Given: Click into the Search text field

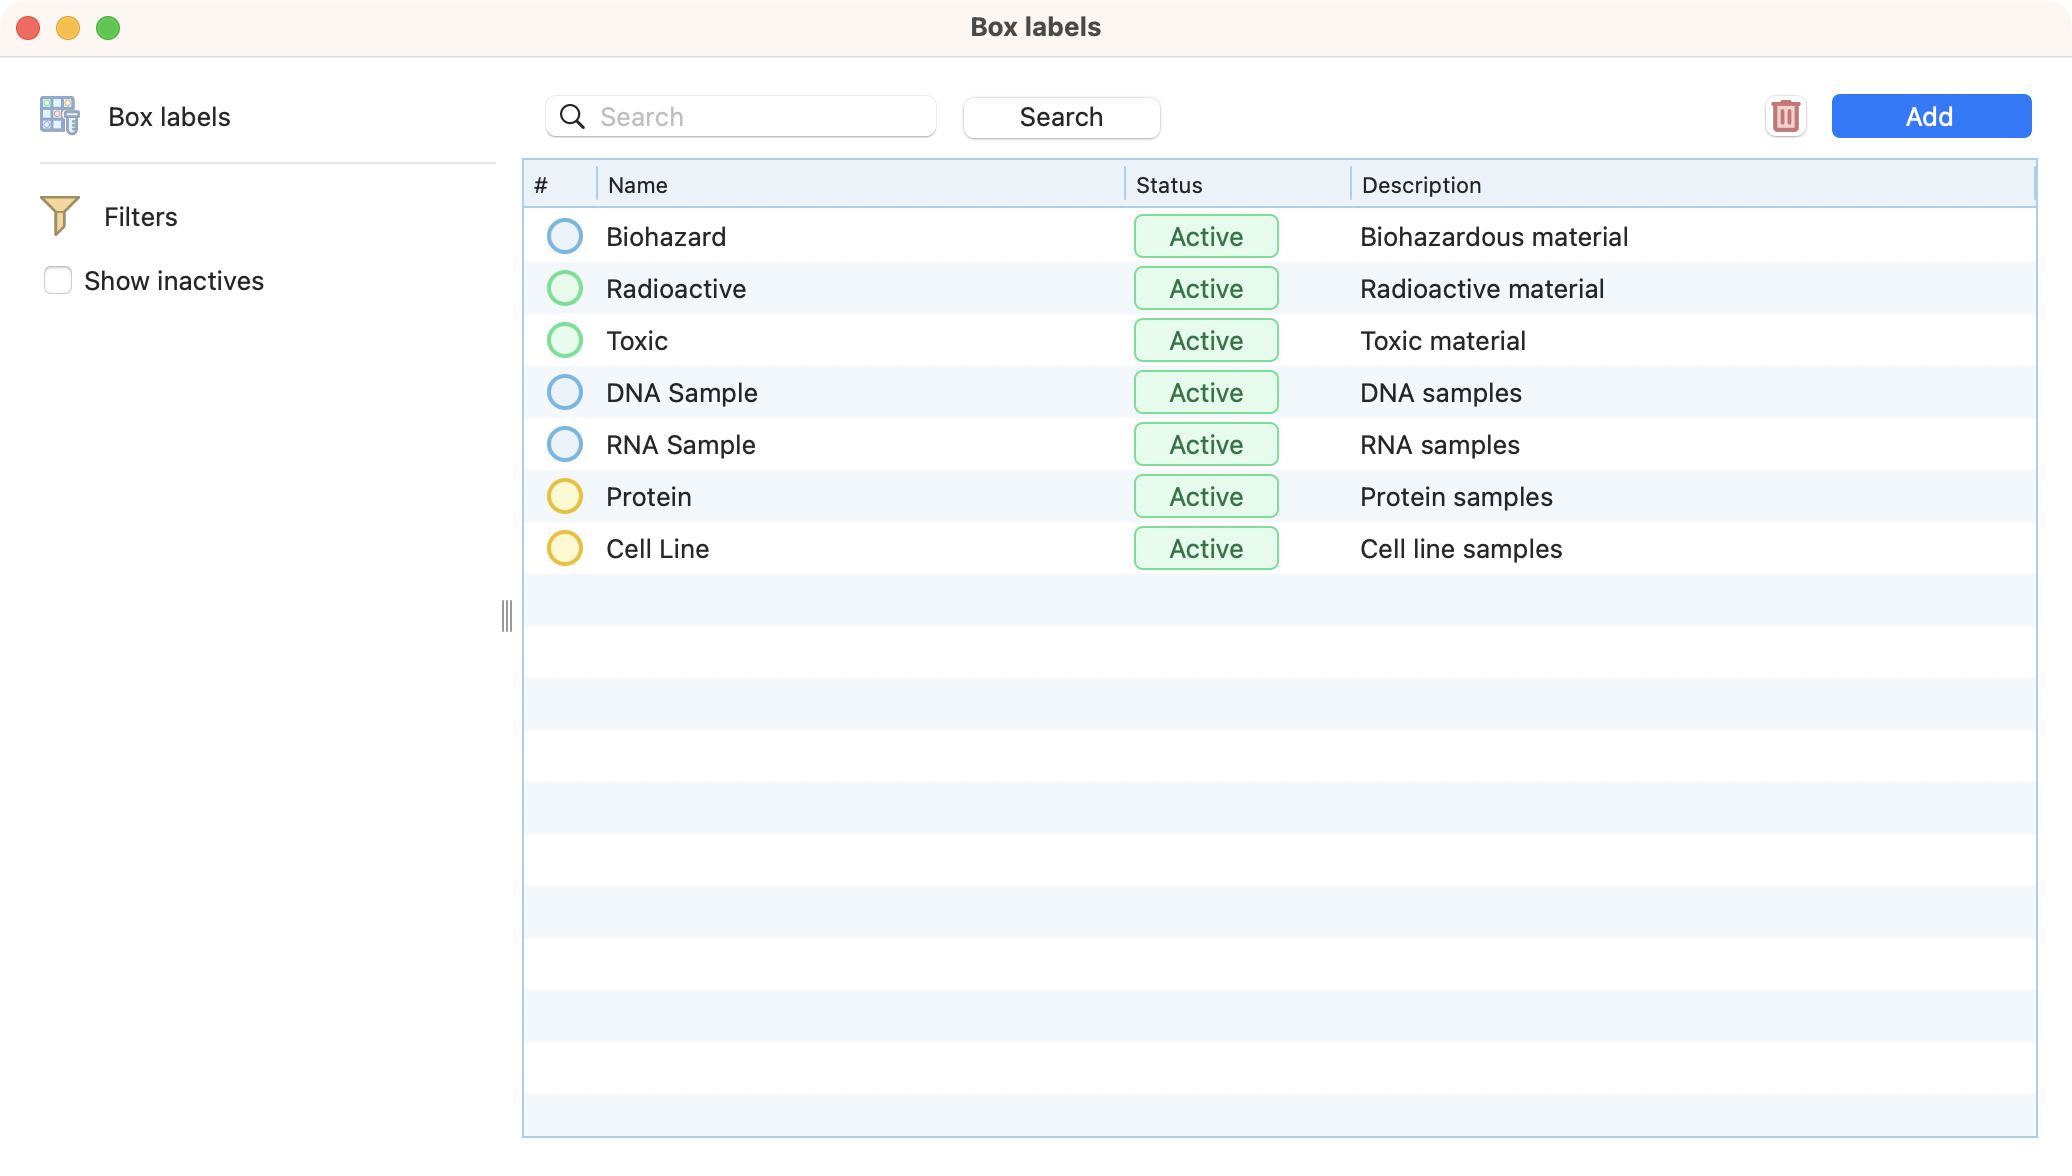Looking at the screenshot, I should pos(760,116).
